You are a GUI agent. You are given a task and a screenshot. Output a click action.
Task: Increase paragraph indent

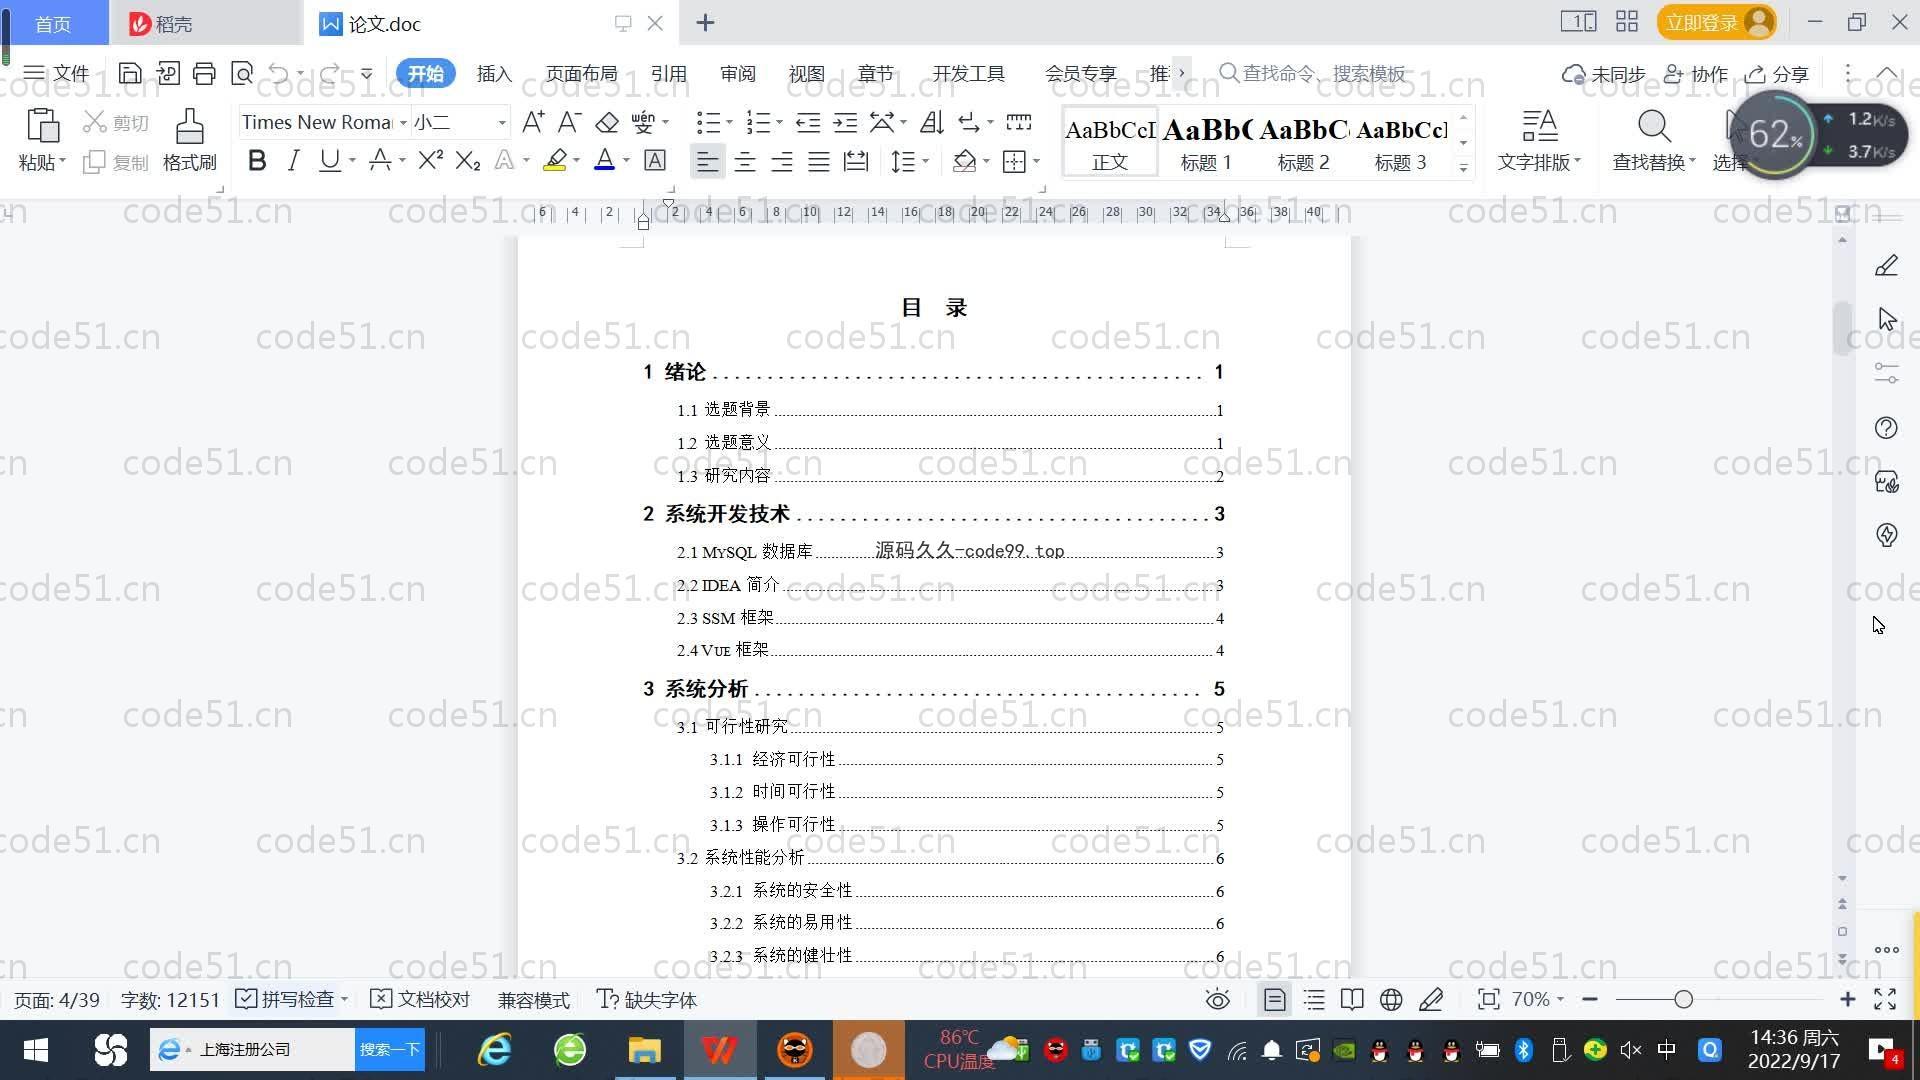tap(845, 122)
